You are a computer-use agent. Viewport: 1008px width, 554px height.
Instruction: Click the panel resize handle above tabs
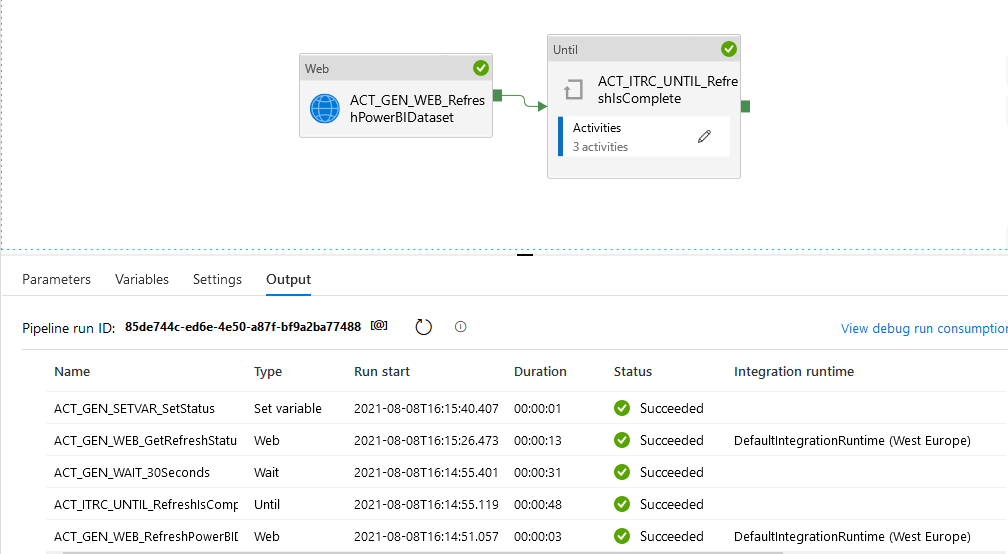click(525, 255)
